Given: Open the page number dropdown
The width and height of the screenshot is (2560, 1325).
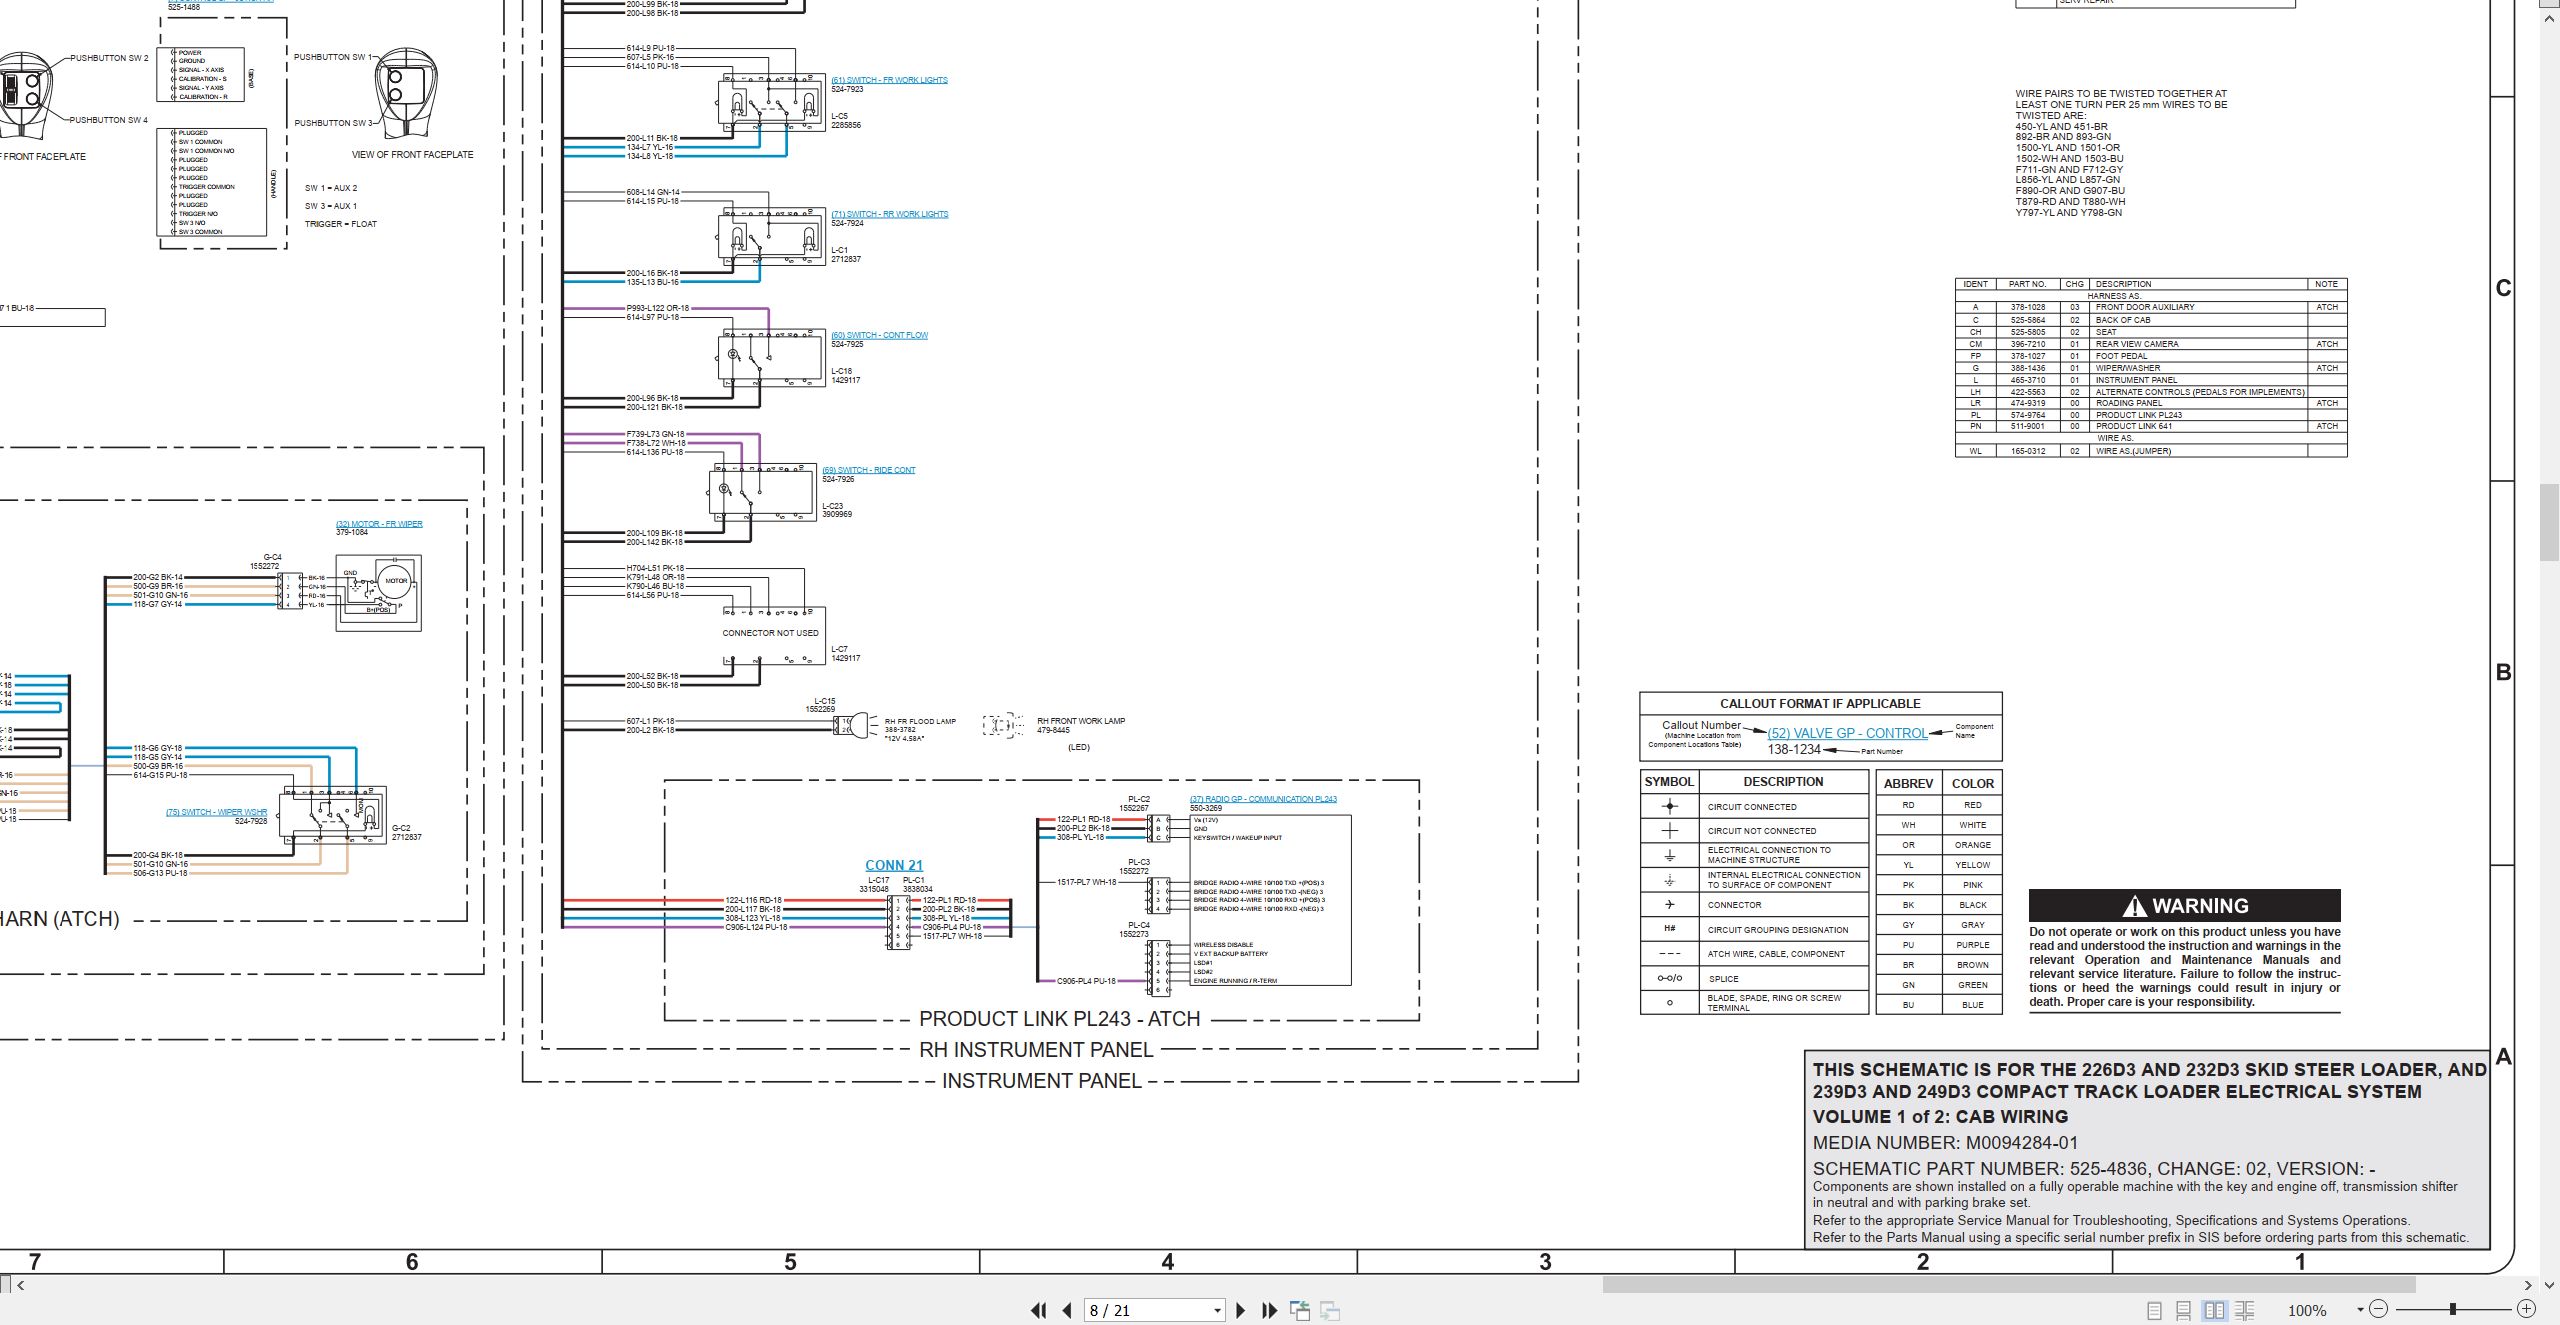Looking at the screenshot, I should (1217, 1310).
